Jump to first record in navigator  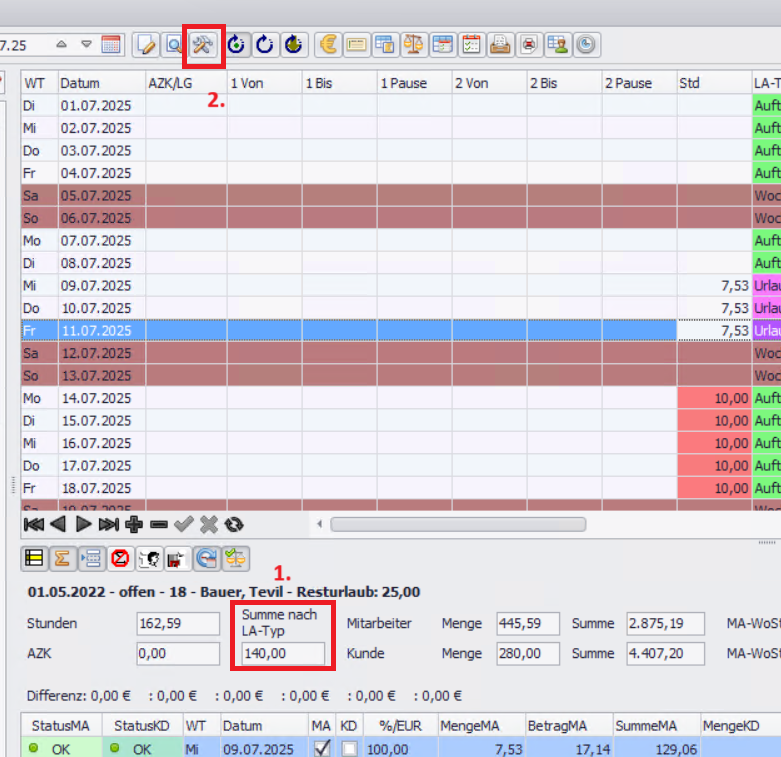pos(33,524)
